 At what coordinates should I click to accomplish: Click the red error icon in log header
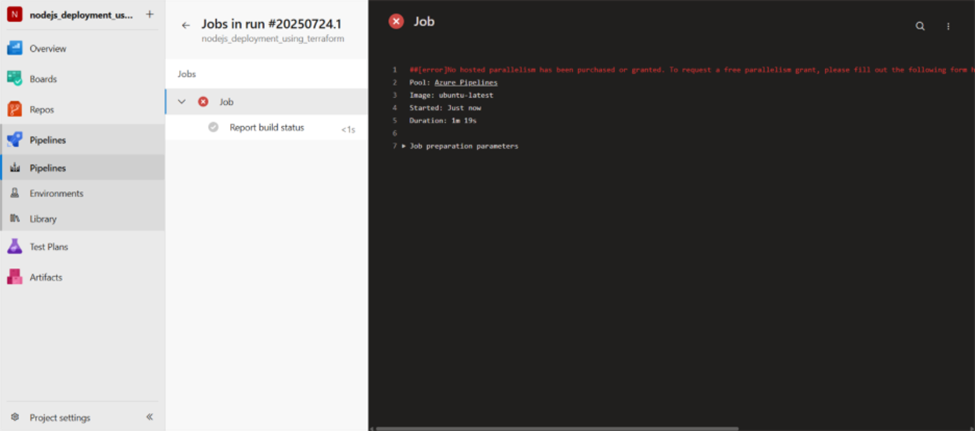click(396, 22)
